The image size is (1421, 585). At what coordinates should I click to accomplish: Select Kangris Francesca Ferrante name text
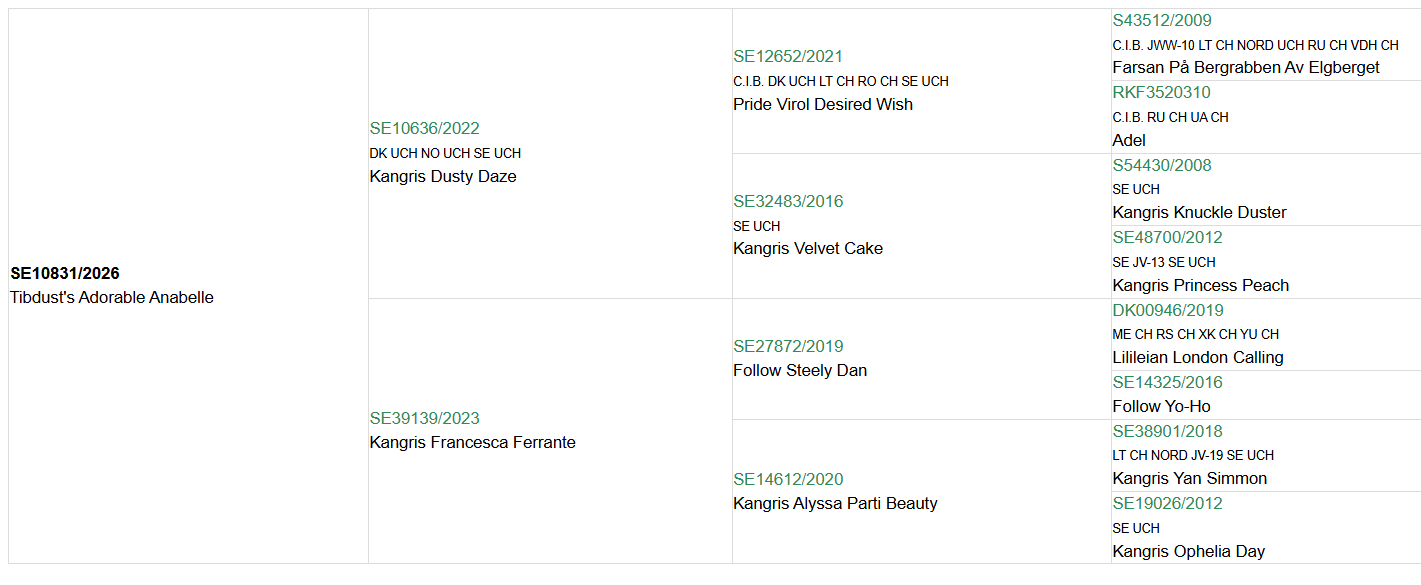tap(472, 442)
